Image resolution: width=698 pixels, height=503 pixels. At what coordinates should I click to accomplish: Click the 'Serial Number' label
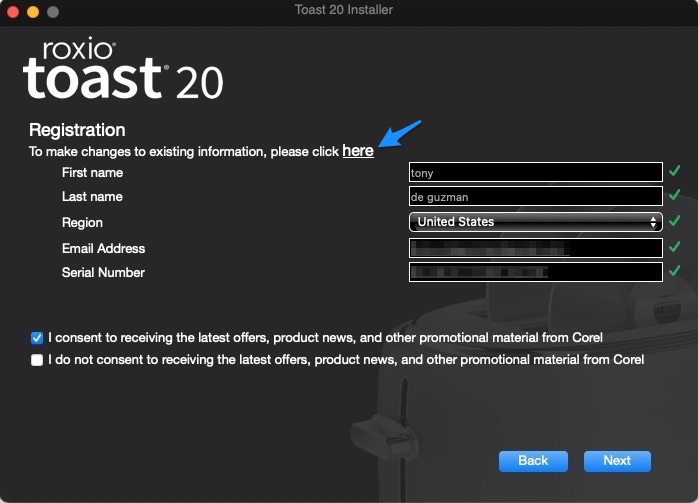[x=103, y=272]
